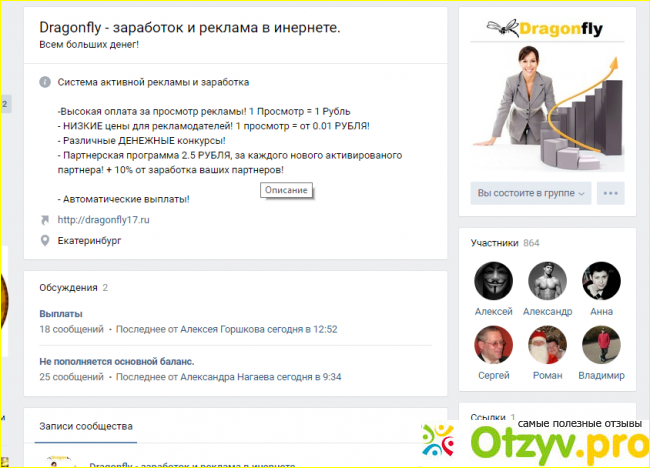The height and width of the screenshot is (468, 650).
Task: Click the info icon beside the description
Action: pos(45,82)
